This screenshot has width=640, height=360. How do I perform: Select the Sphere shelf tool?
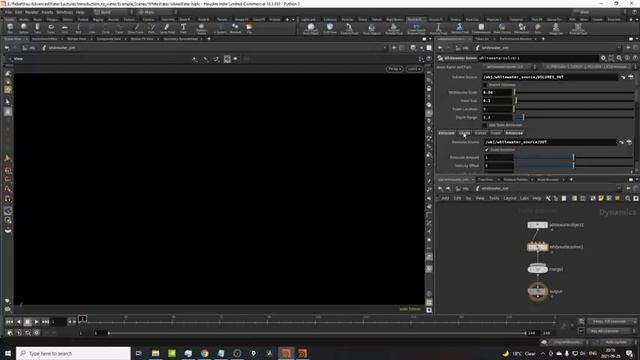click(24, 28)
